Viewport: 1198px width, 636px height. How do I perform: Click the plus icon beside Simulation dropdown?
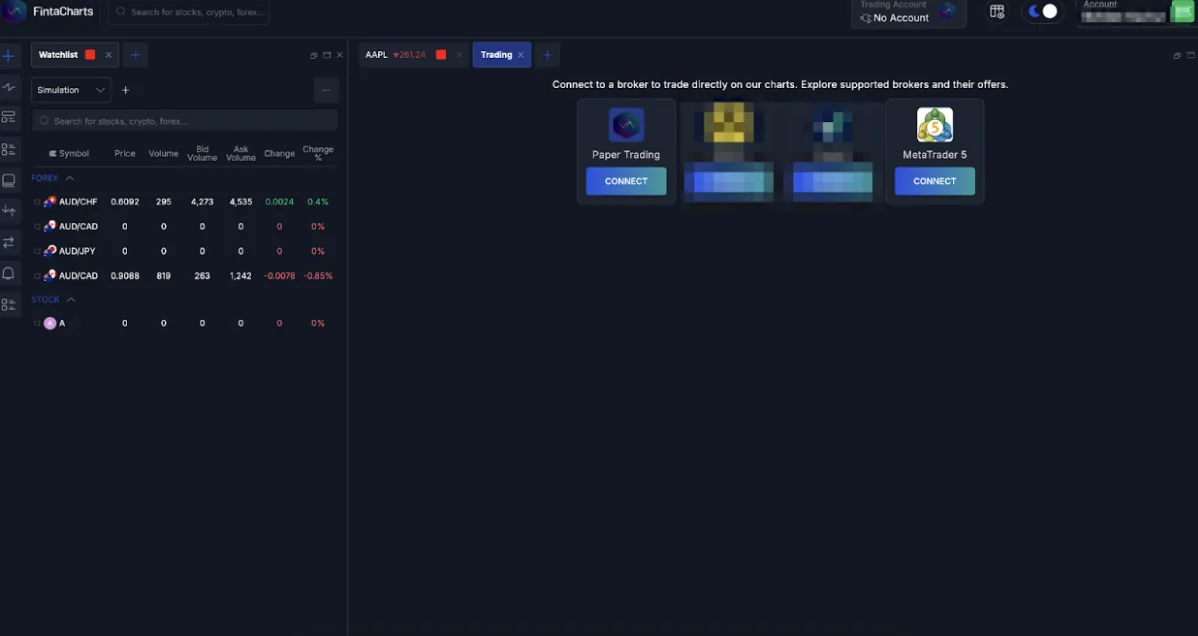tap(126, 90)
